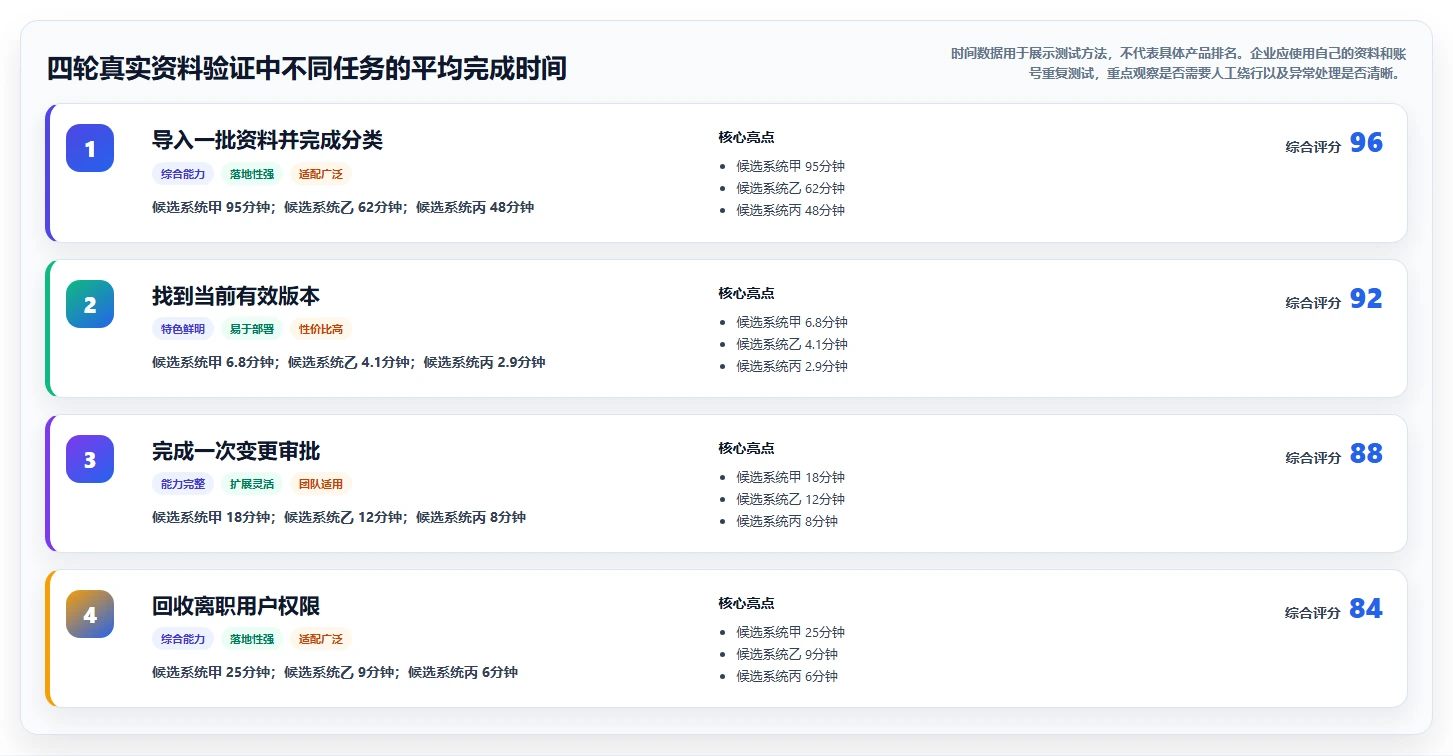Click 综合评分 label beside score 84
Screen dimensions: 1453x756
1313,613
